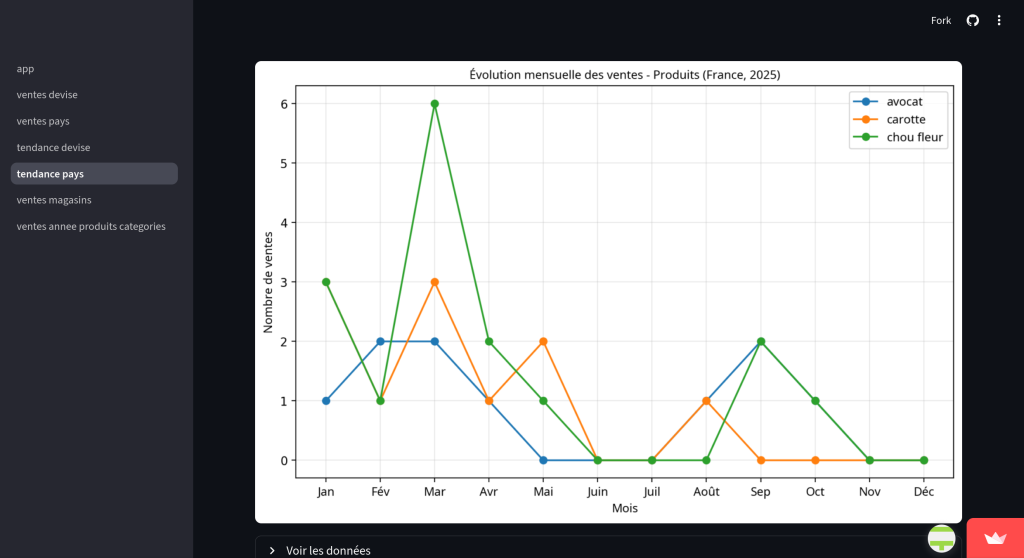Click the red Streamlit crown badge
This screenshot has height=558, width=1024.
coord(995,538)
